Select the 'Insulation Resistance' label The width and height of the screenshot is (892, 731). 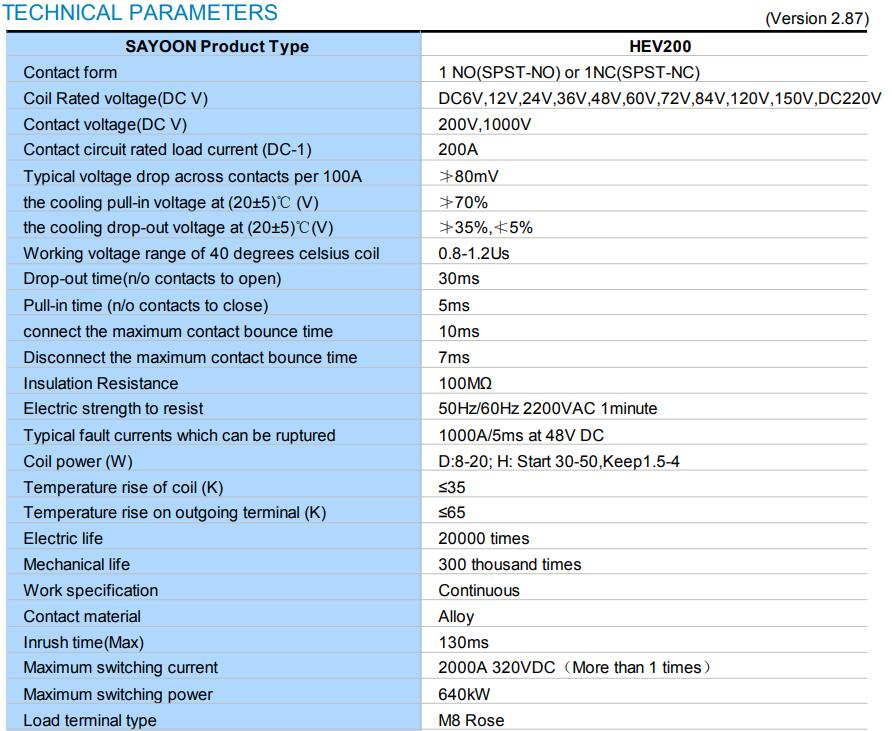tap(101, 383)
